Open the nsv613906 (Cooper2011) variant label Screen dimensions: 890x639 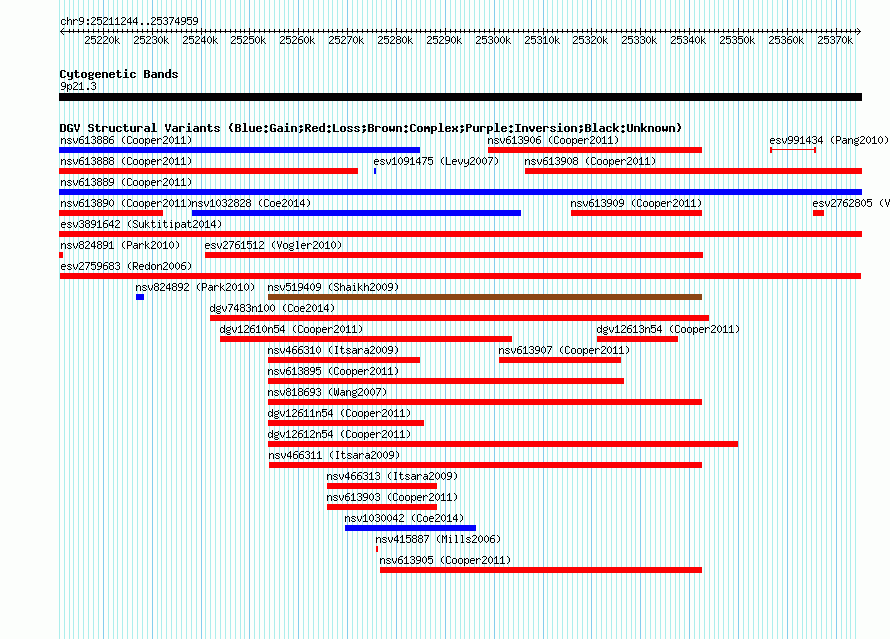coord(553,140)
